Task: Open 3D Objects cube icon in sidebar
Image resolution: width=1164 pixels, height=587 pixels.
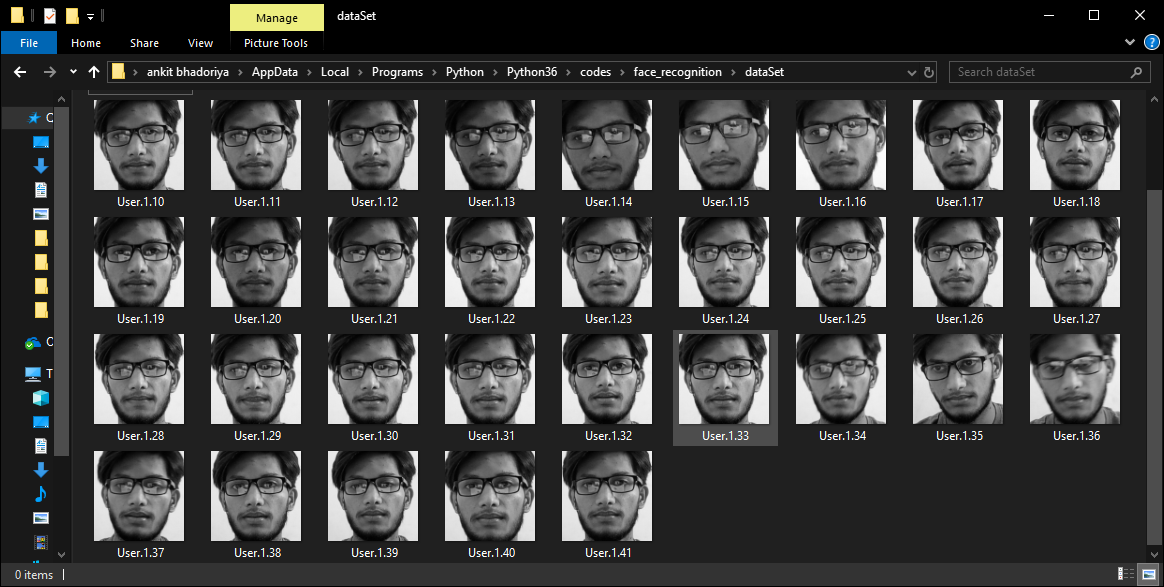Action: coord(41,398)
